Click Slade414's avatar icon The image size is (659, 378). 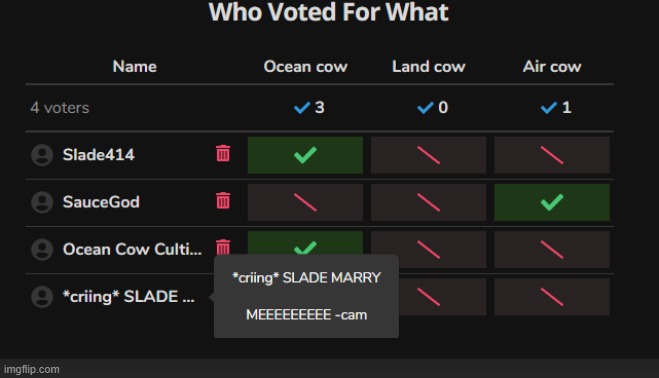click(x=42, y=155)
